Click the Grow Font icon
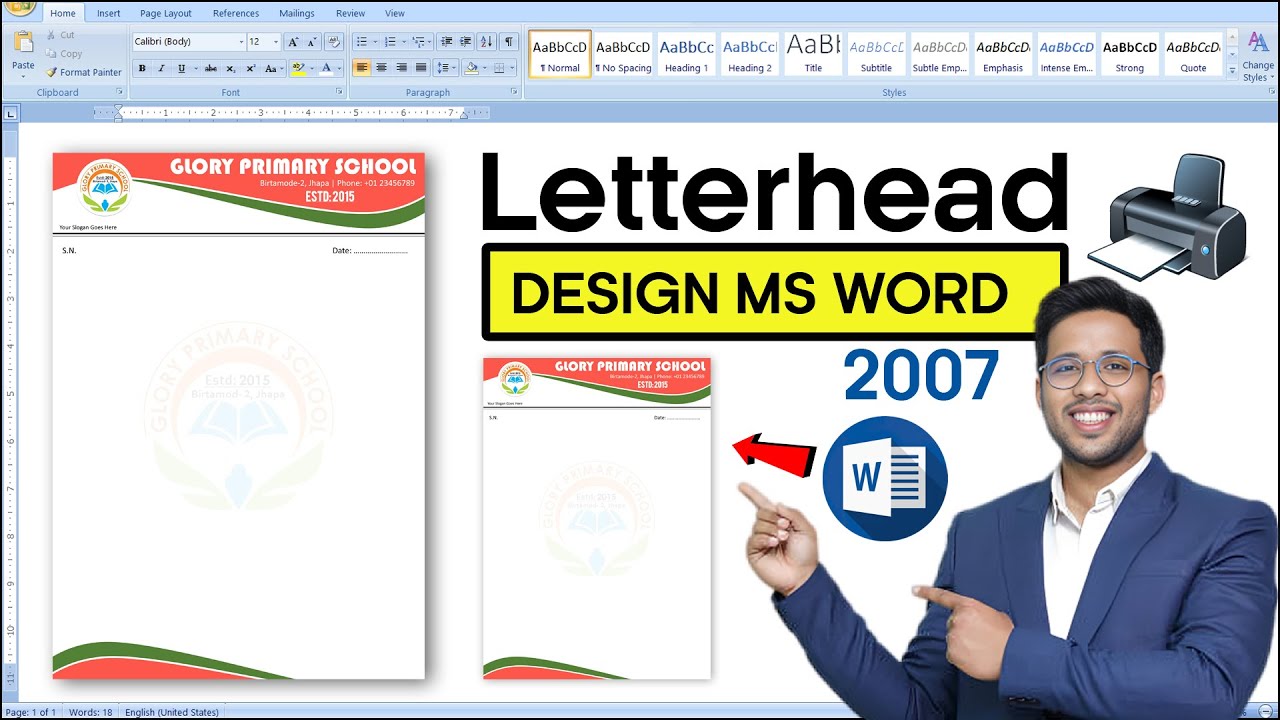The width and height of the screenshot is (1280, 720). (x=292, y=42)
